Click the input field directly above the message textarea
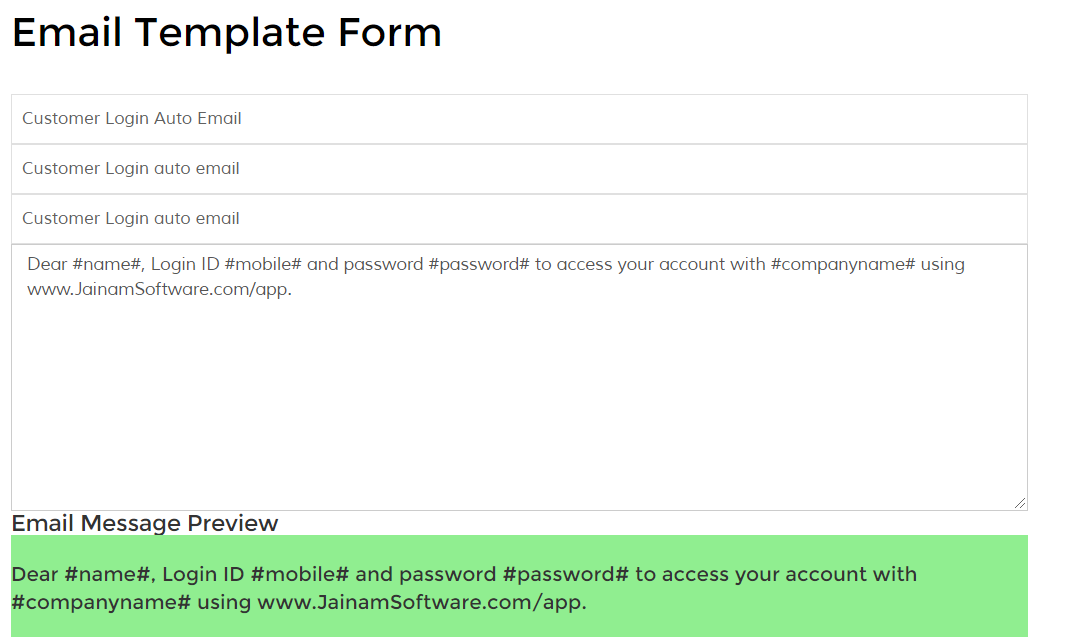This screenshot has width=1091, height=637. click(x=519, y=219)
